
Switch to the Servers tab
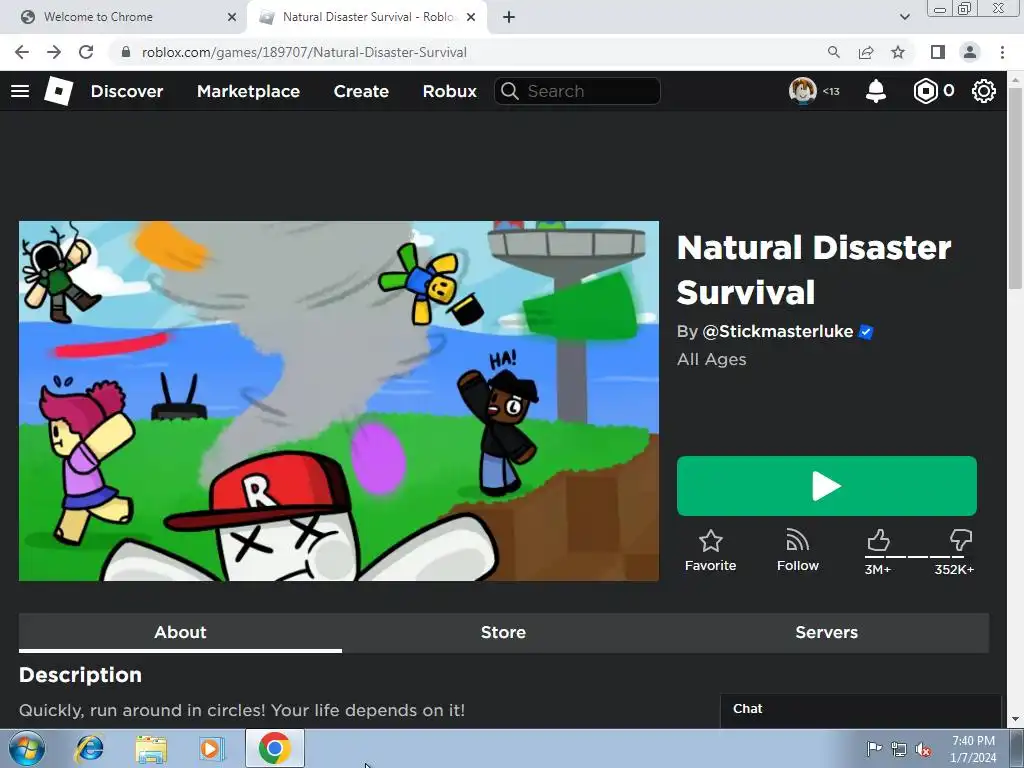pyautogui.click(x=827, y=632)
